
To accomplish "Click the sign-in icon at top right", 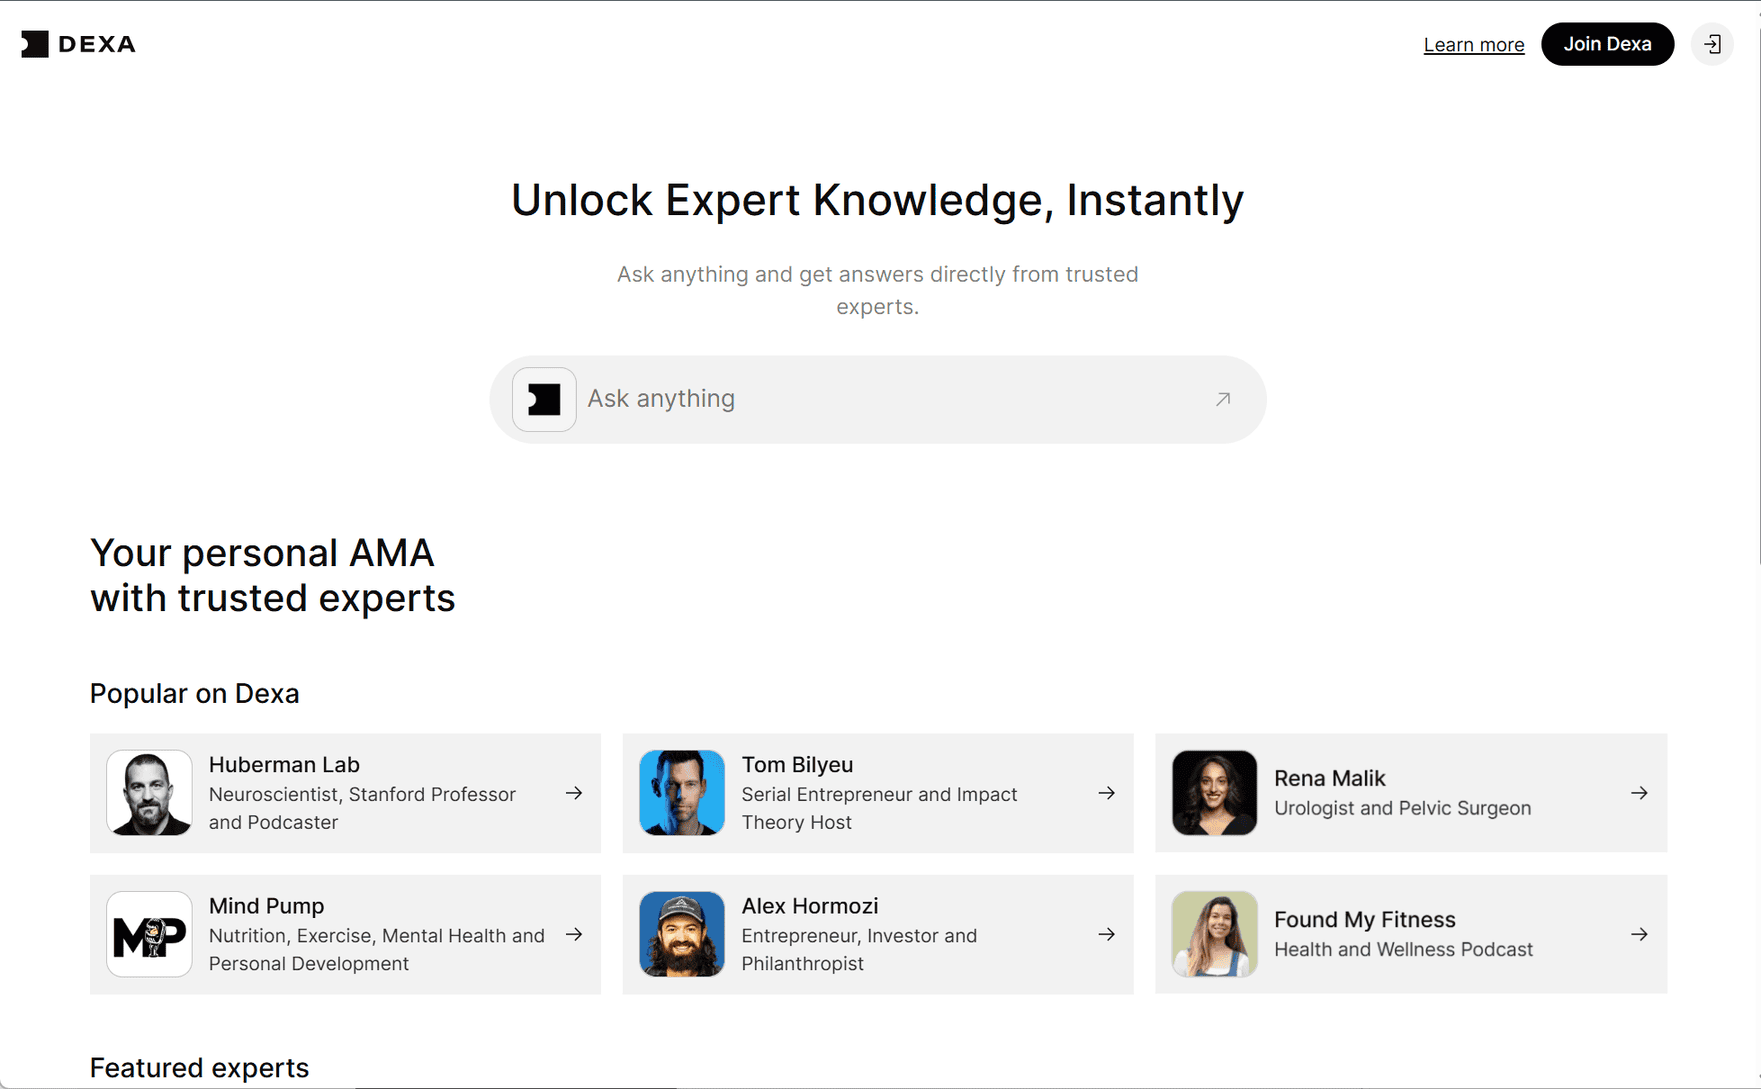I will 1712,44.
